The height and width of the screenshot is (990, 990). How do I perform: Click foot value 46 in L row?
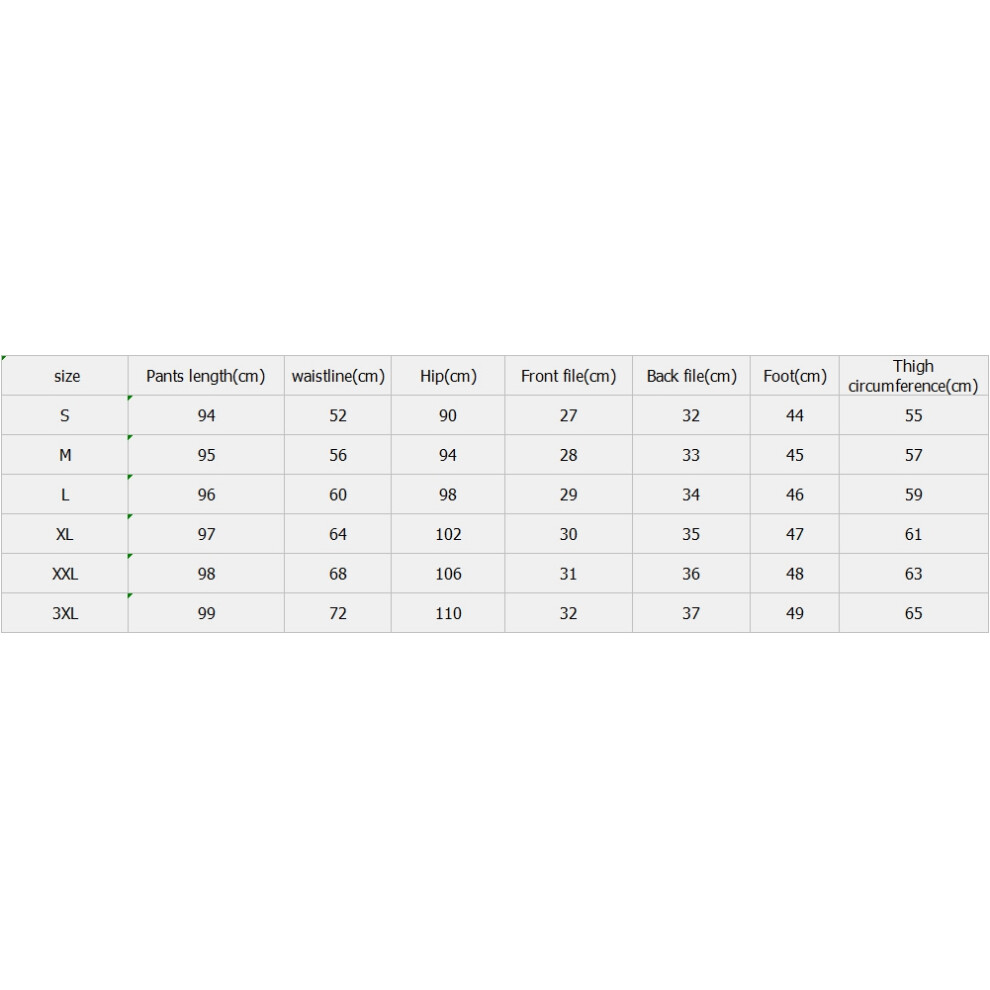click(794, 494)
